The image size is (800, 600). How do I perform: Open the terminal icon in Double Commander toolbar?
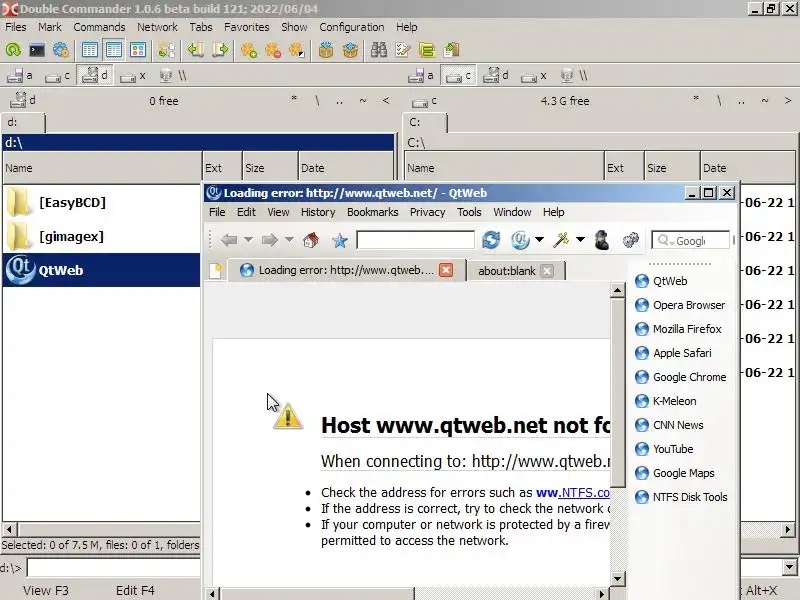(x=37, y=50)
